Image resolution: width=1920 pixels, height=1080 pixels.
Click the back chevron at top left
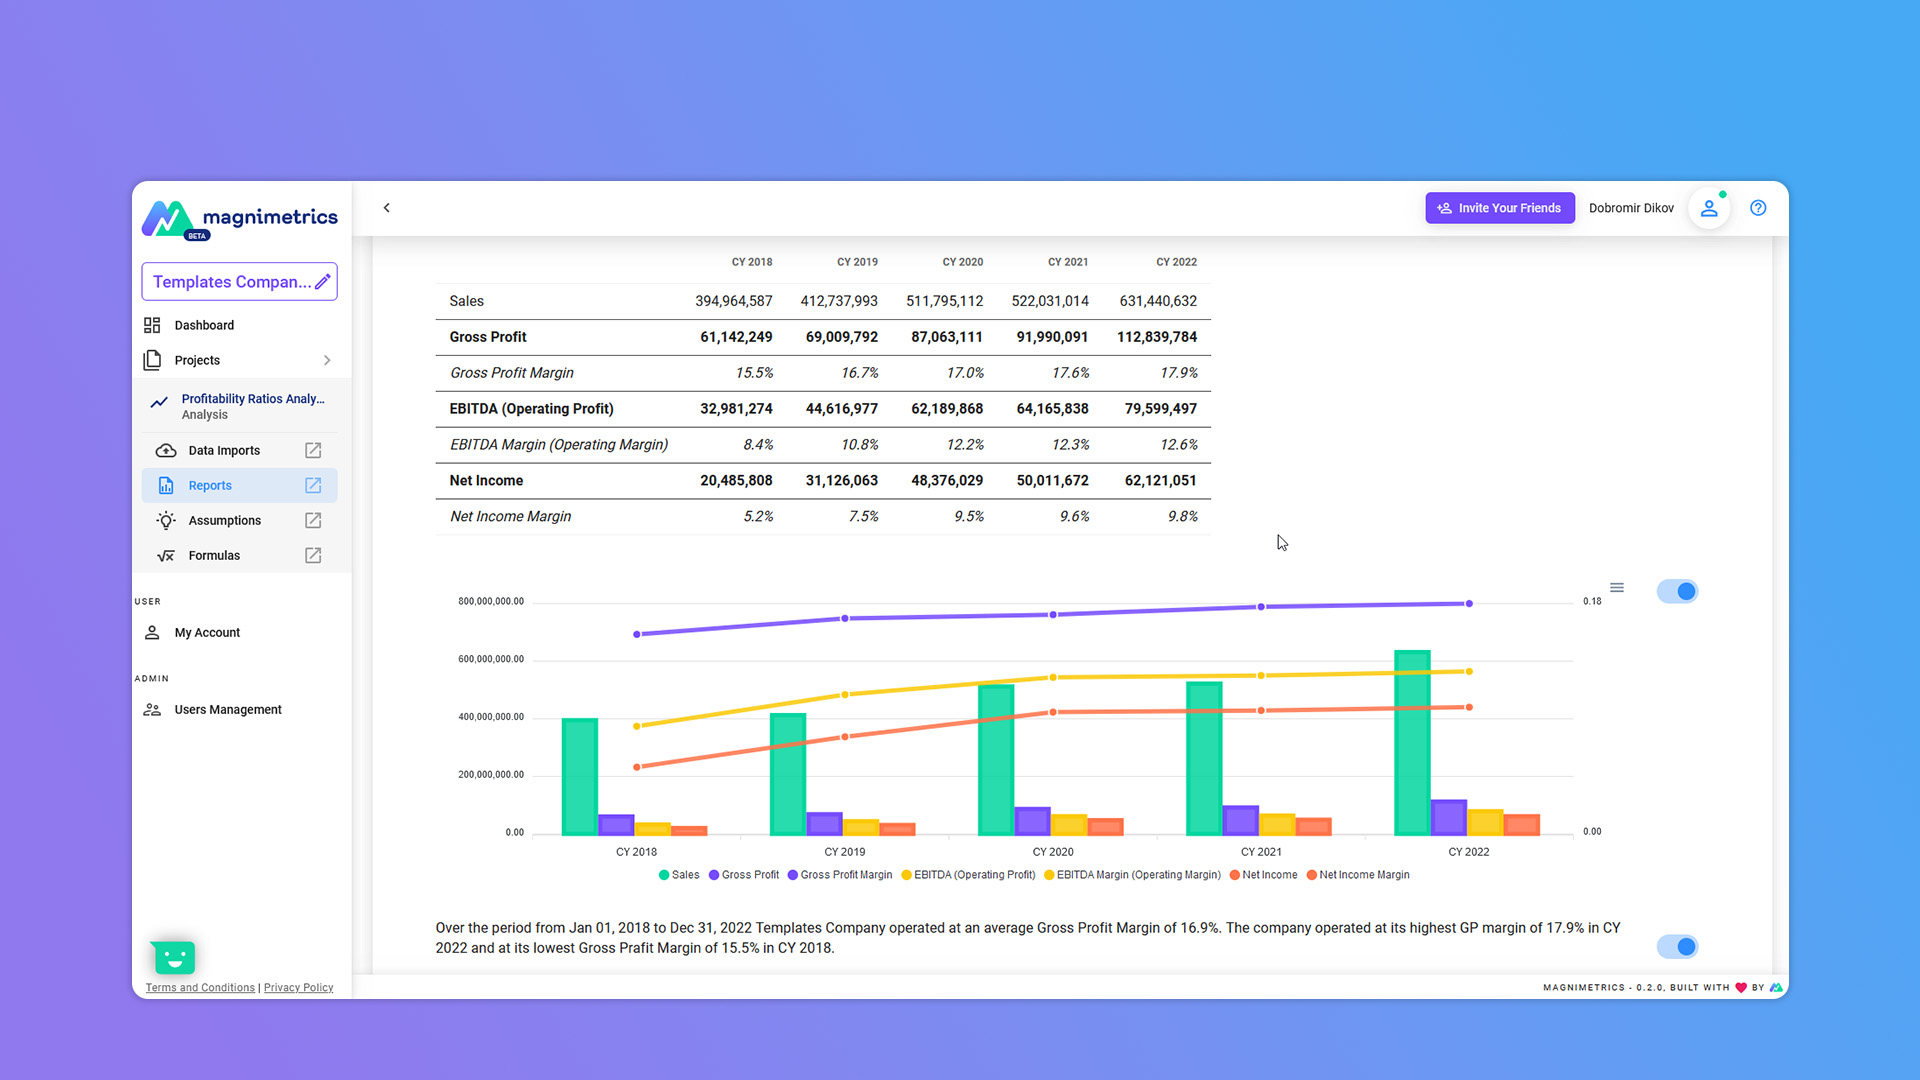(x=387, y=208)
